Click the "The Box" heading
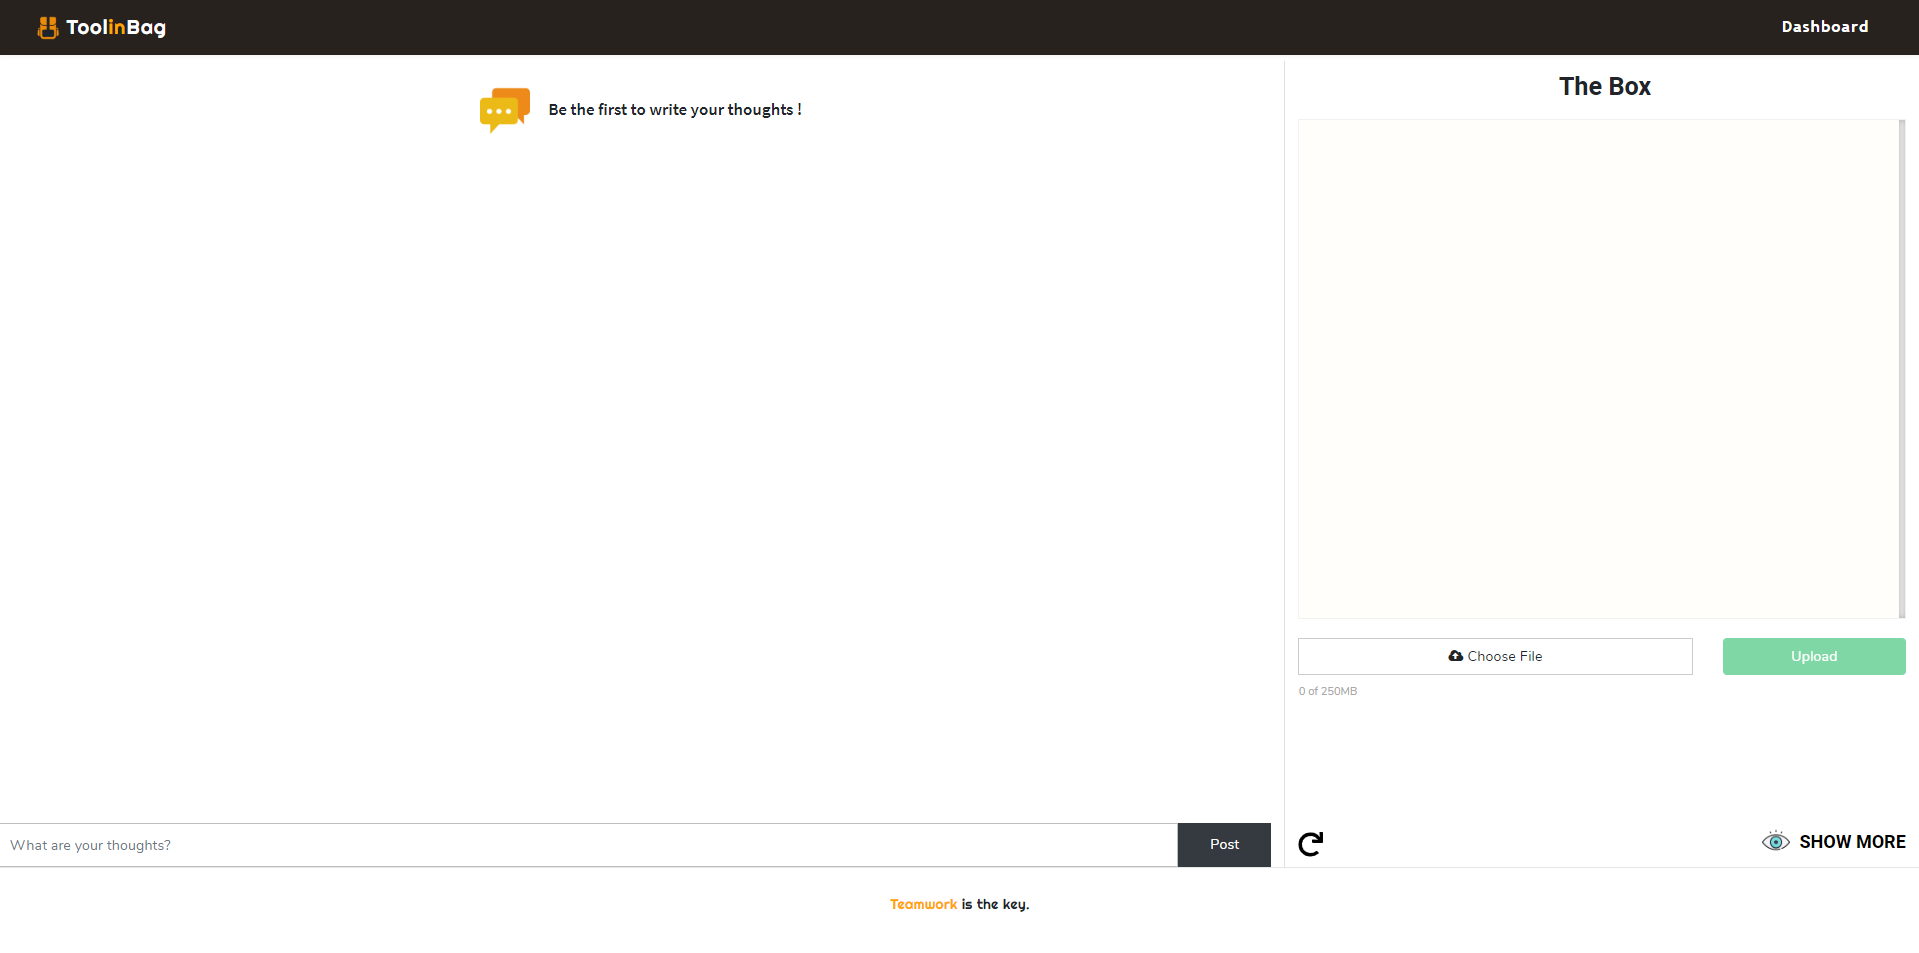Image resolution: width=1919 pixels, height=953 pixels. [x=1604, y=87]
